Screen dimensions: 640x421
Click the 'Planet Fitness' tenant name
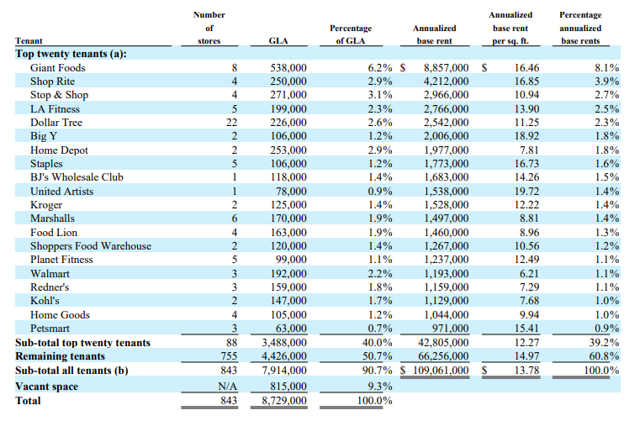pos(61,259)
